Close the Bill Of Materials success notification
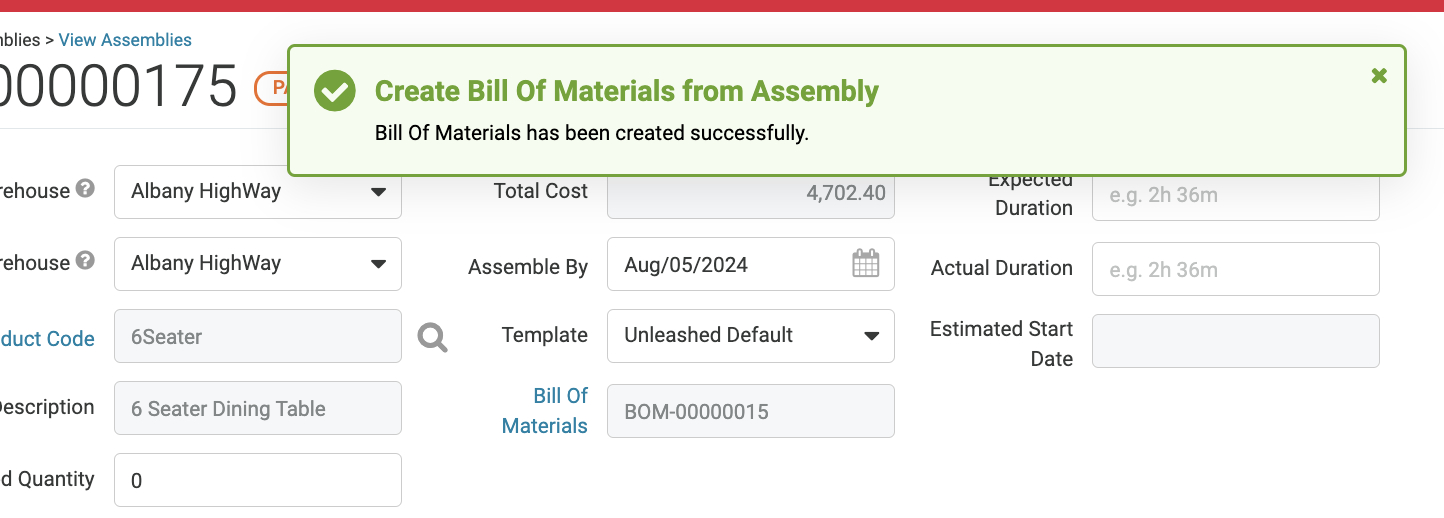The image size is (1444, 518). tap(1379, 76)
